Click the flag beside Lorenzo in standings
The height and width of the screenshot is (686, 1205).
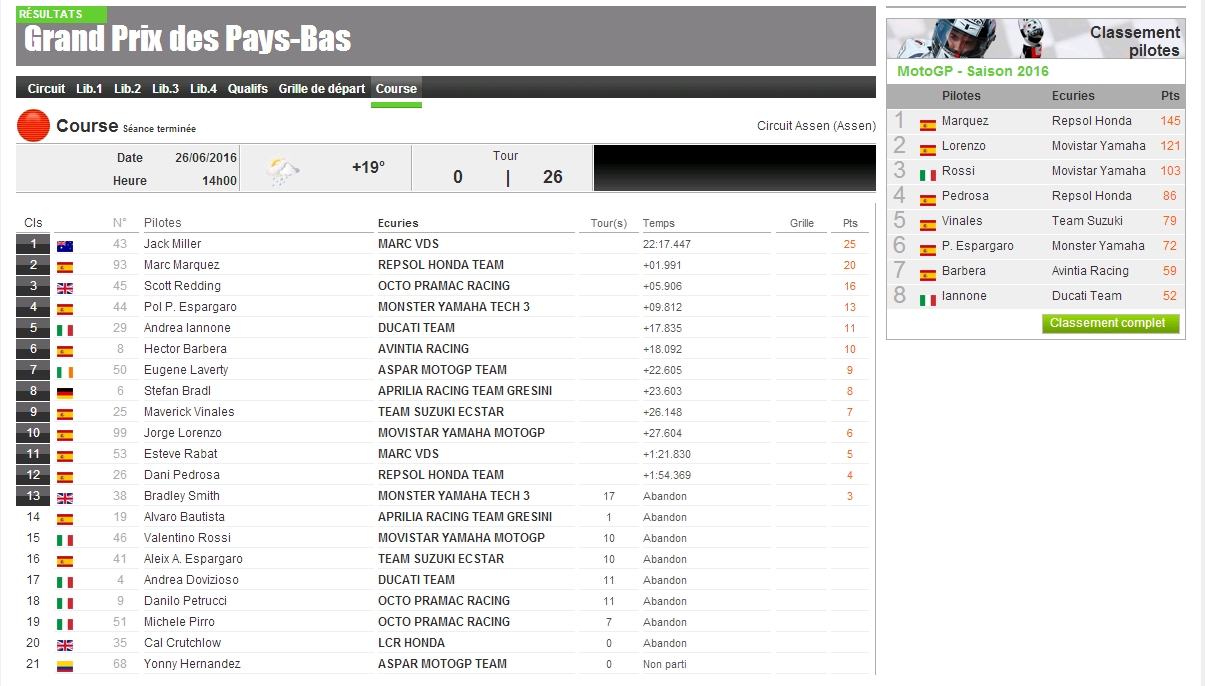coord(928,150)
